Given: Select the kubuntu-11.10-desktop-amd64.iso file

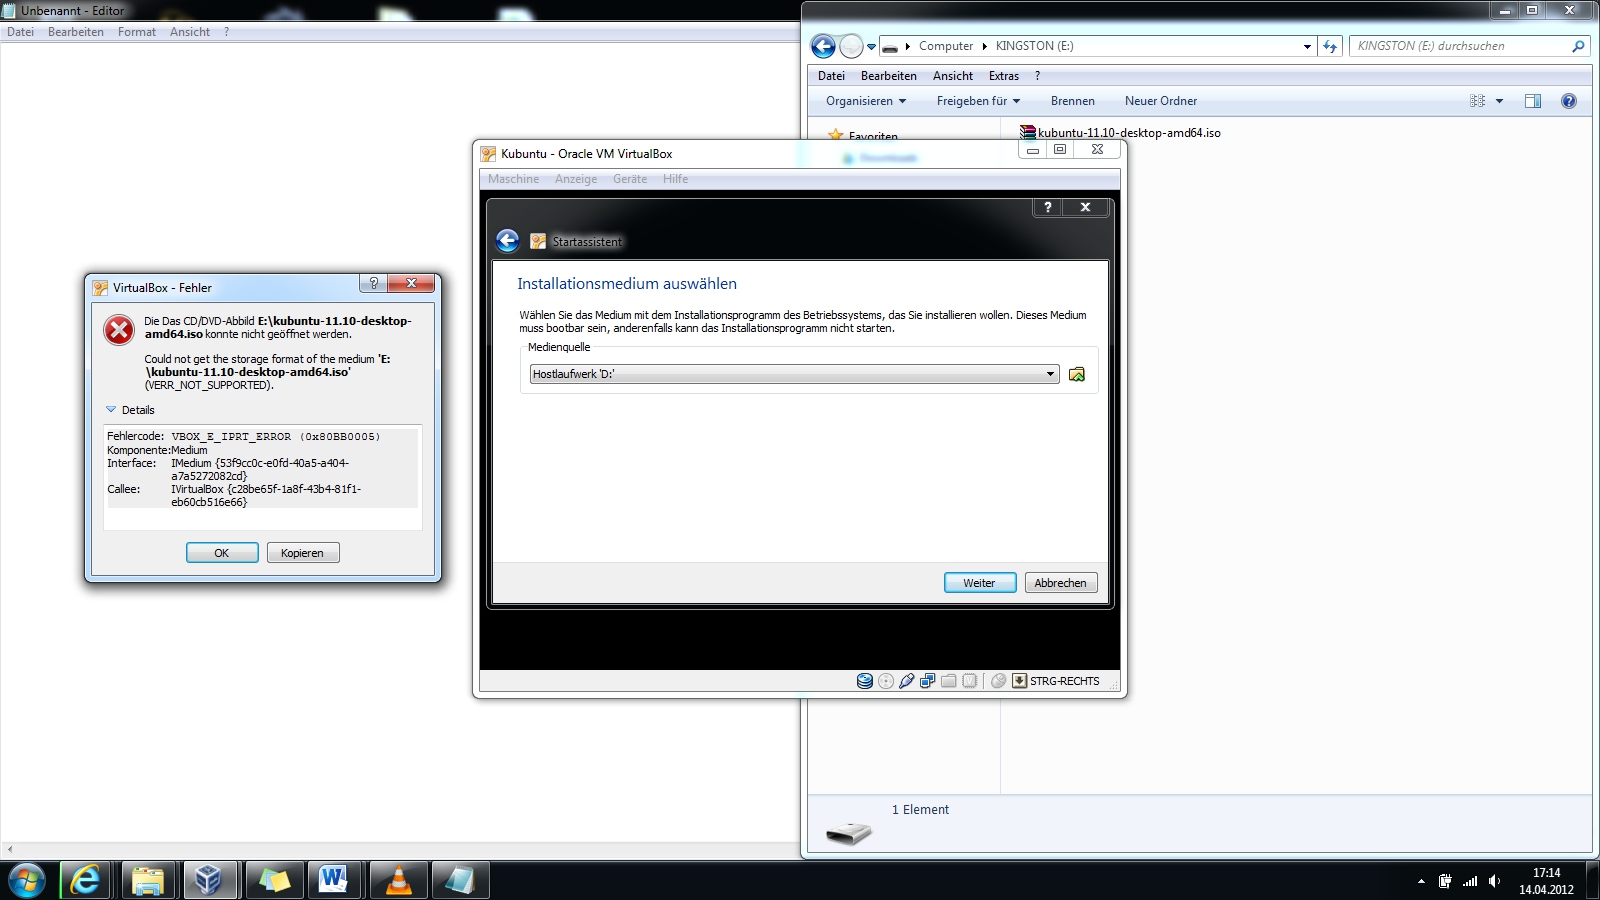Looking at the screenshot, I should (x=1120, y=132).
